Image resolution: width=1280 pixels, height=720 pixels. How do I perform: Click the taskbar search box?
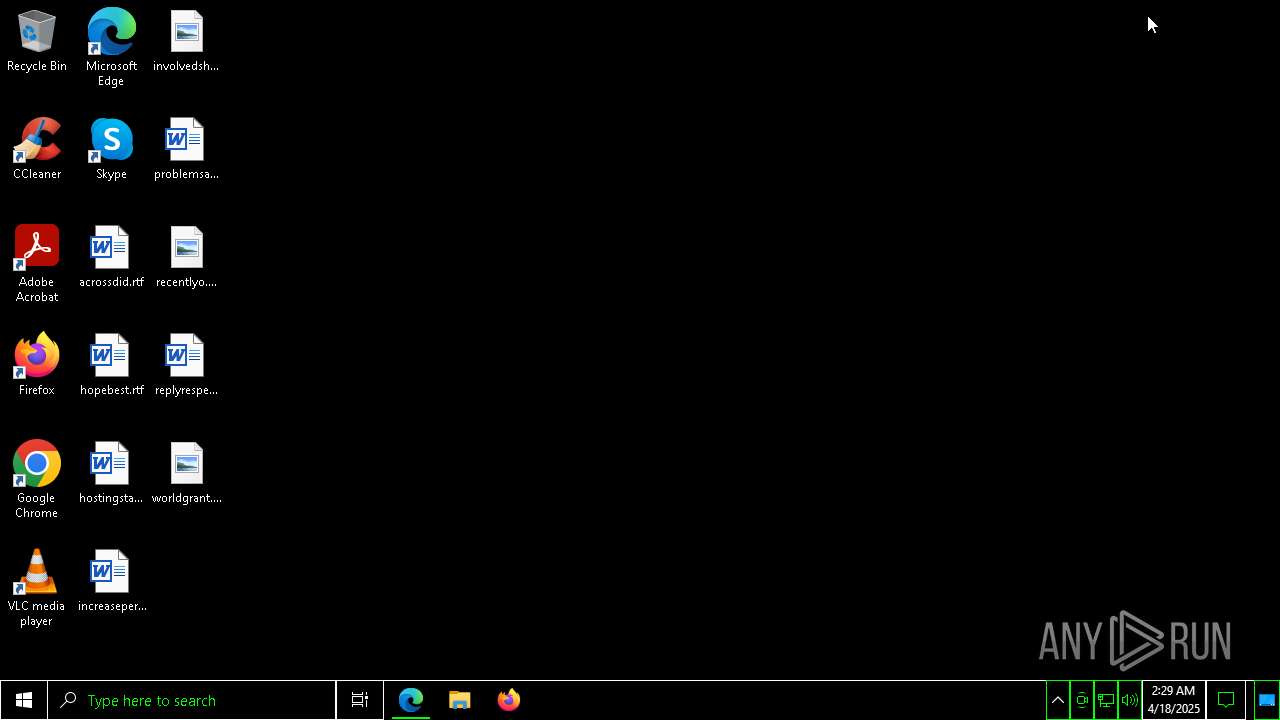coord(192,700)
